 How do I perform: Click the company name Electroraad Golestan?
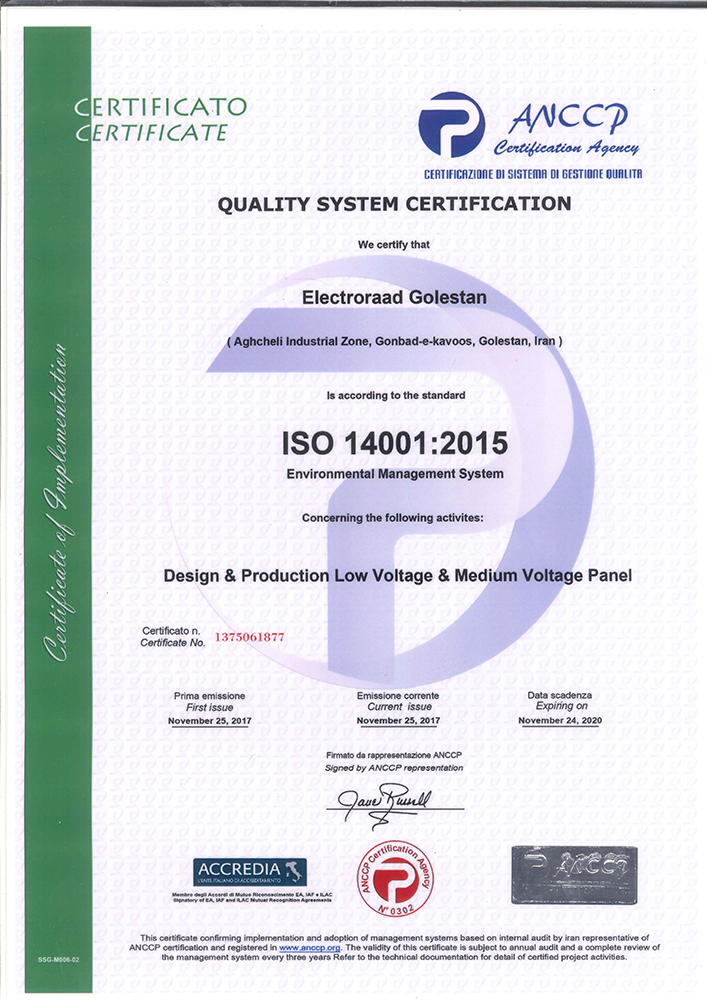[394, 297]
